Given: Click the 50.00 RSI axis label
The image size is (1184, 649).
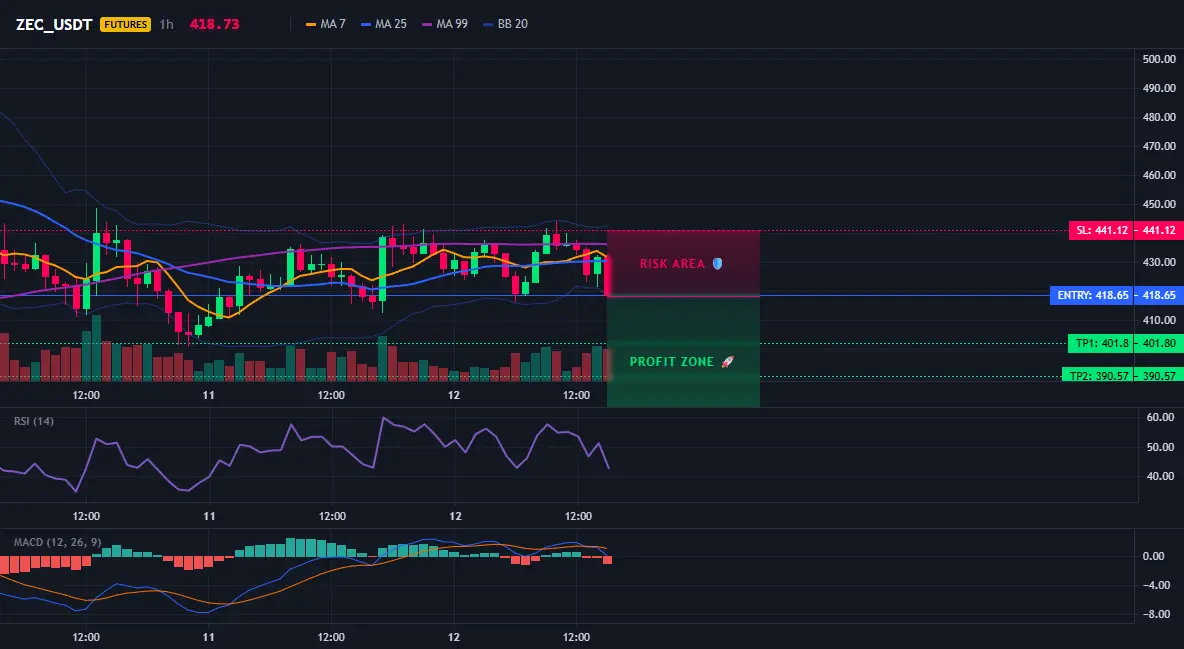Looking at the screenshot, I should tap(1161, 447).
